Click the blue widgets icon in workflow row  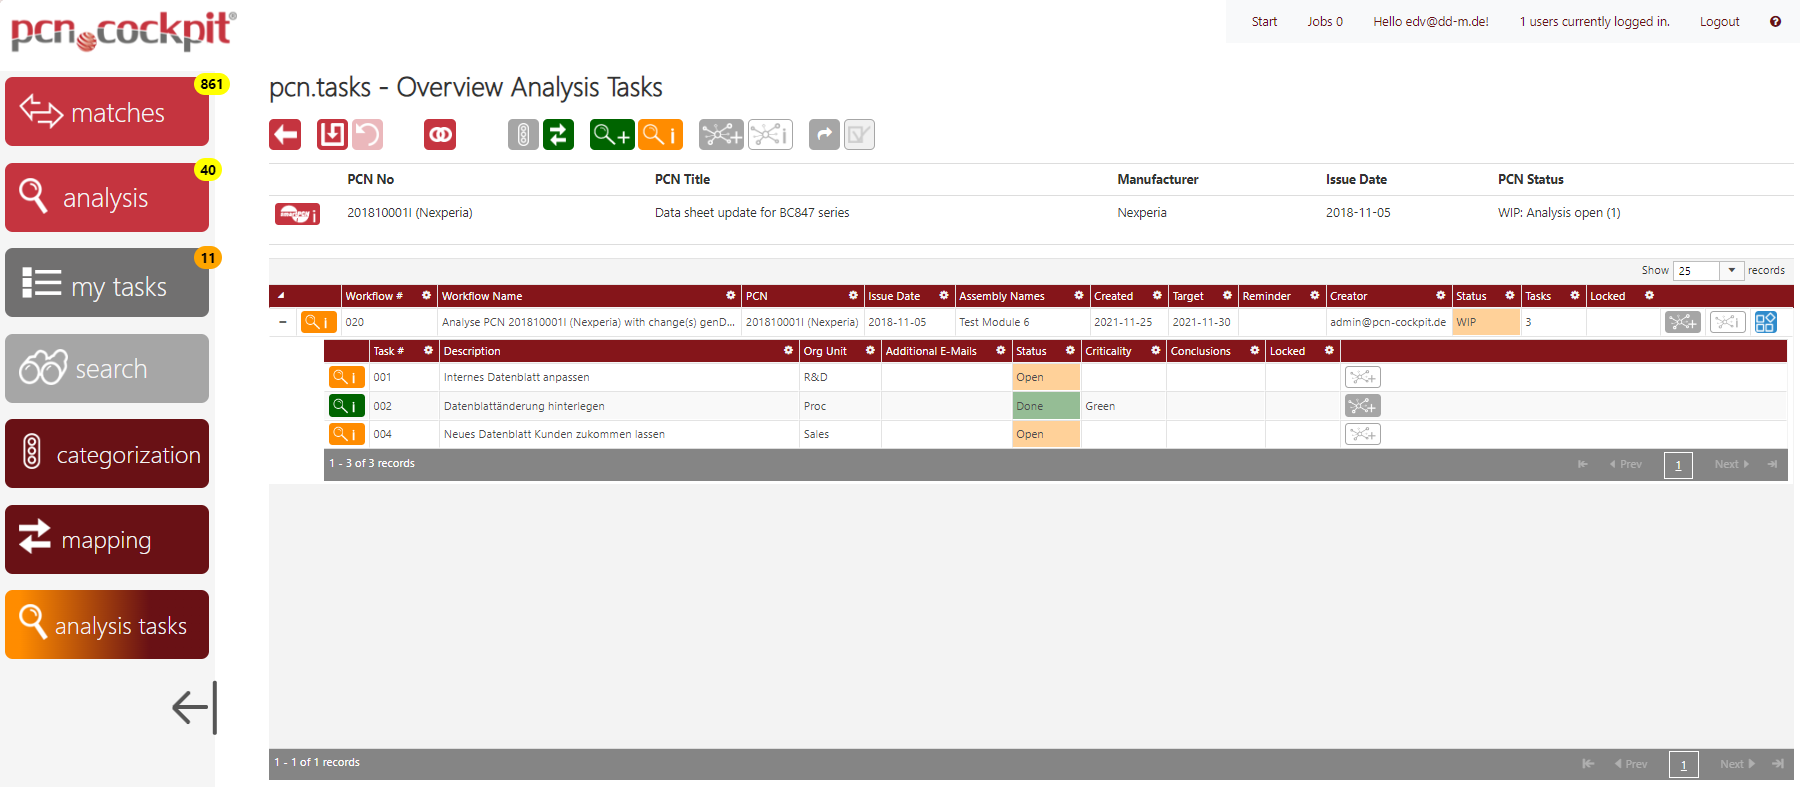click(1765, 322)
